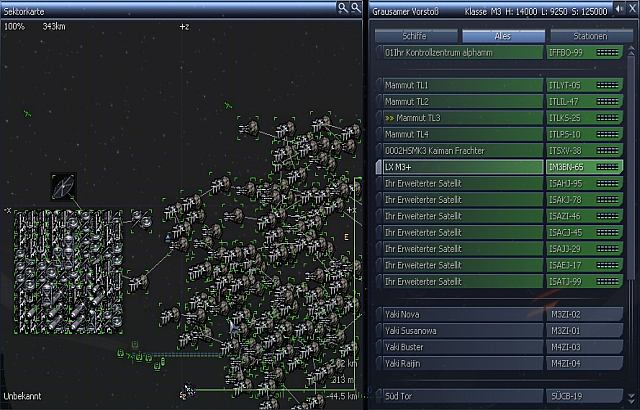
Task: Click ID cell M4ZI-04
Action: pyautogui.click(x=584, y=363)
